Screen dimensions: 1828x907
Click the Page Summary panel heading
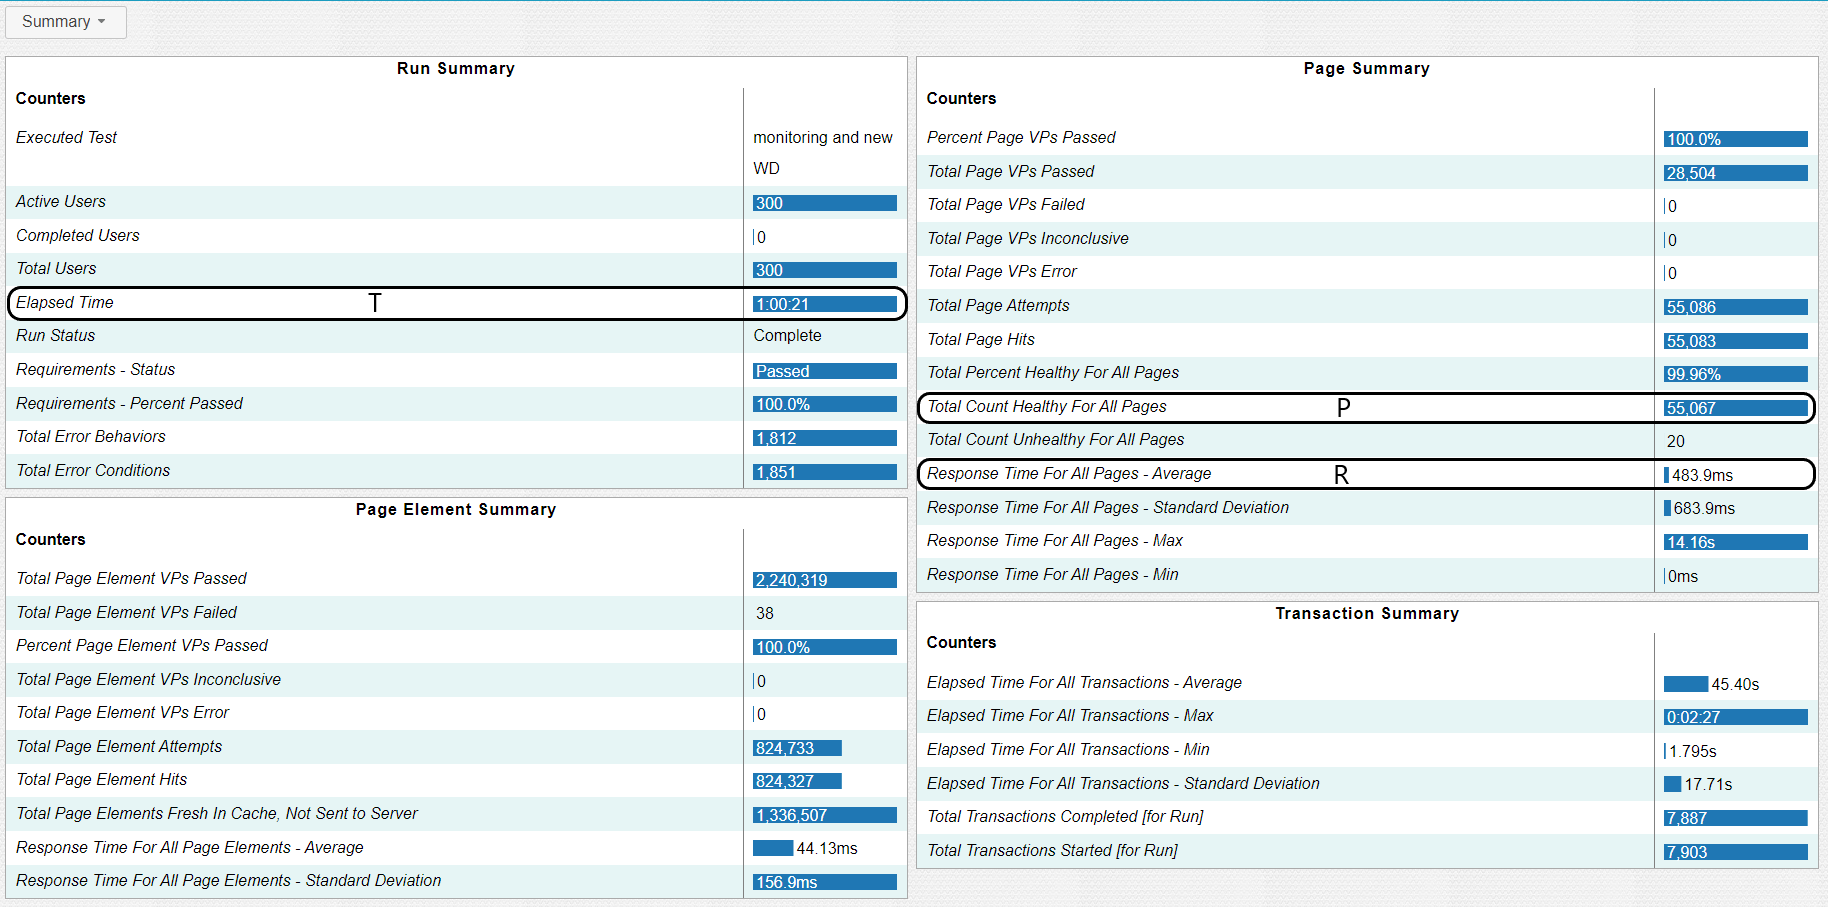point(1366,69)
